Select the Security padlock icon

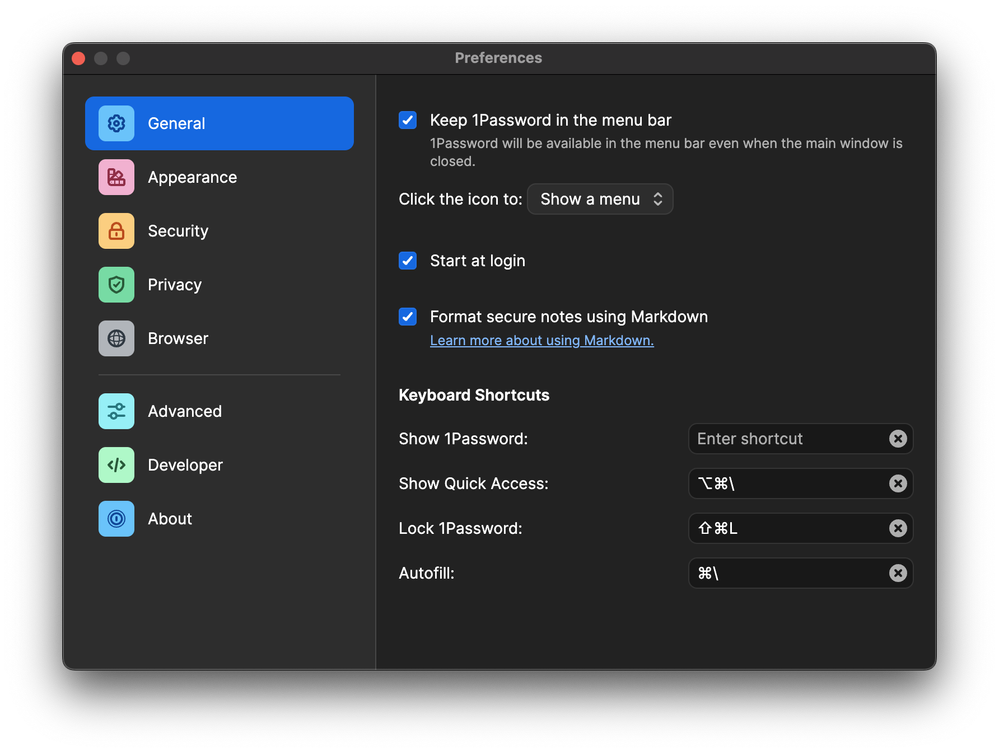coord(116,231)
